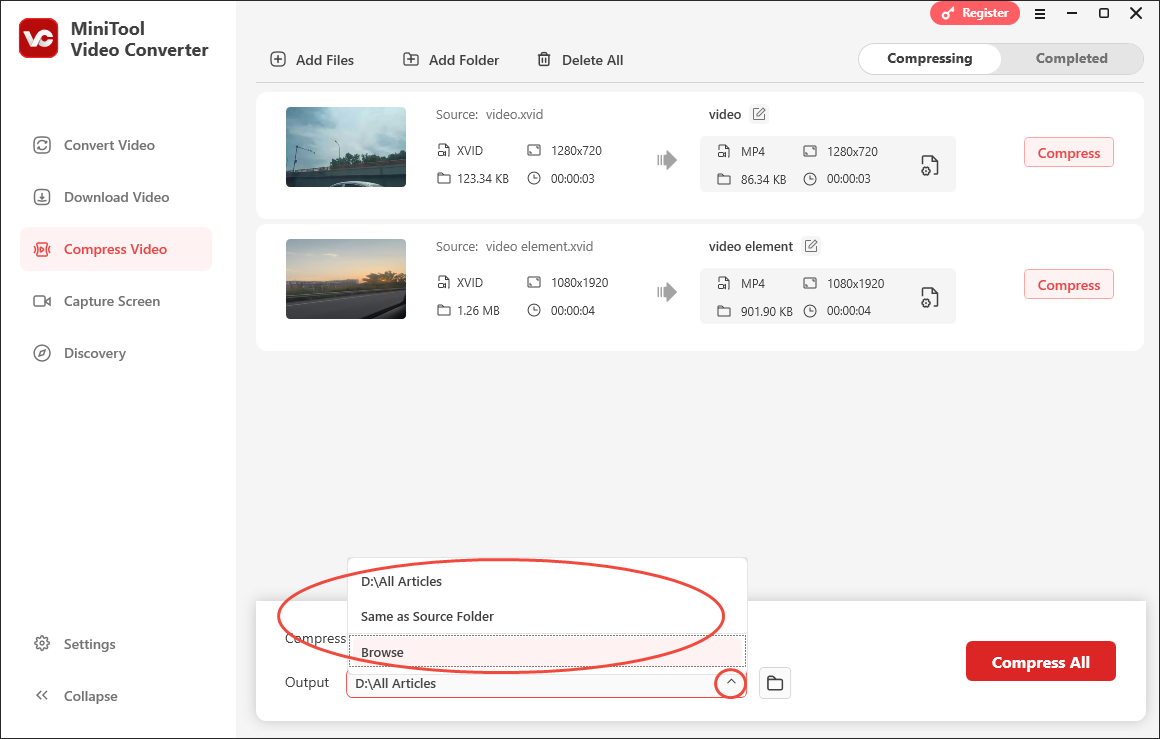Compress the video.xvid file

click(x=1068, y=152)
